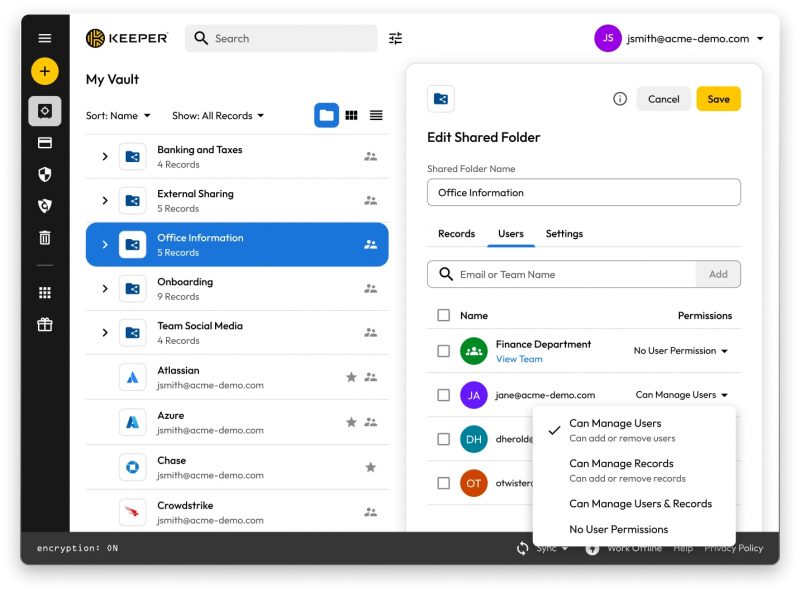The height and width of the screenshot is (592, 800).
Task: Click the yellow plus create-new button
Action: pyautogui.click(x=44, y=71)
